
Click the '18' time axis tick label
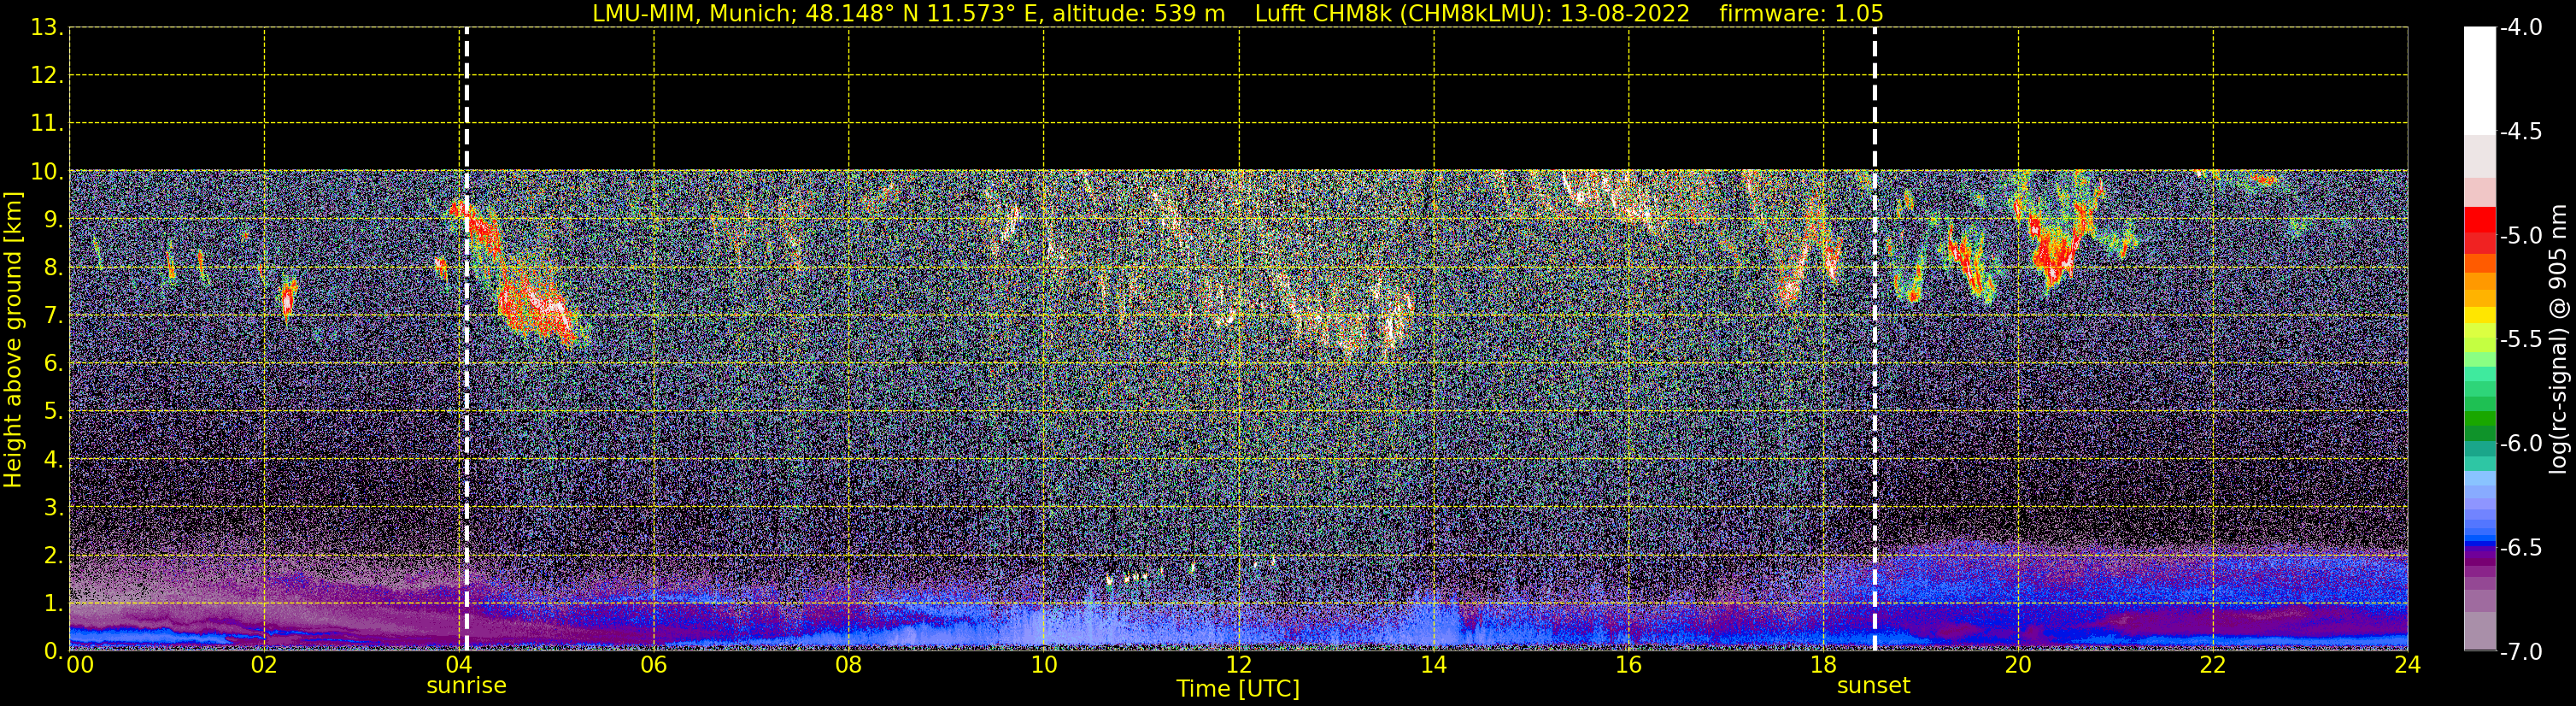(x=1824, y=665)
